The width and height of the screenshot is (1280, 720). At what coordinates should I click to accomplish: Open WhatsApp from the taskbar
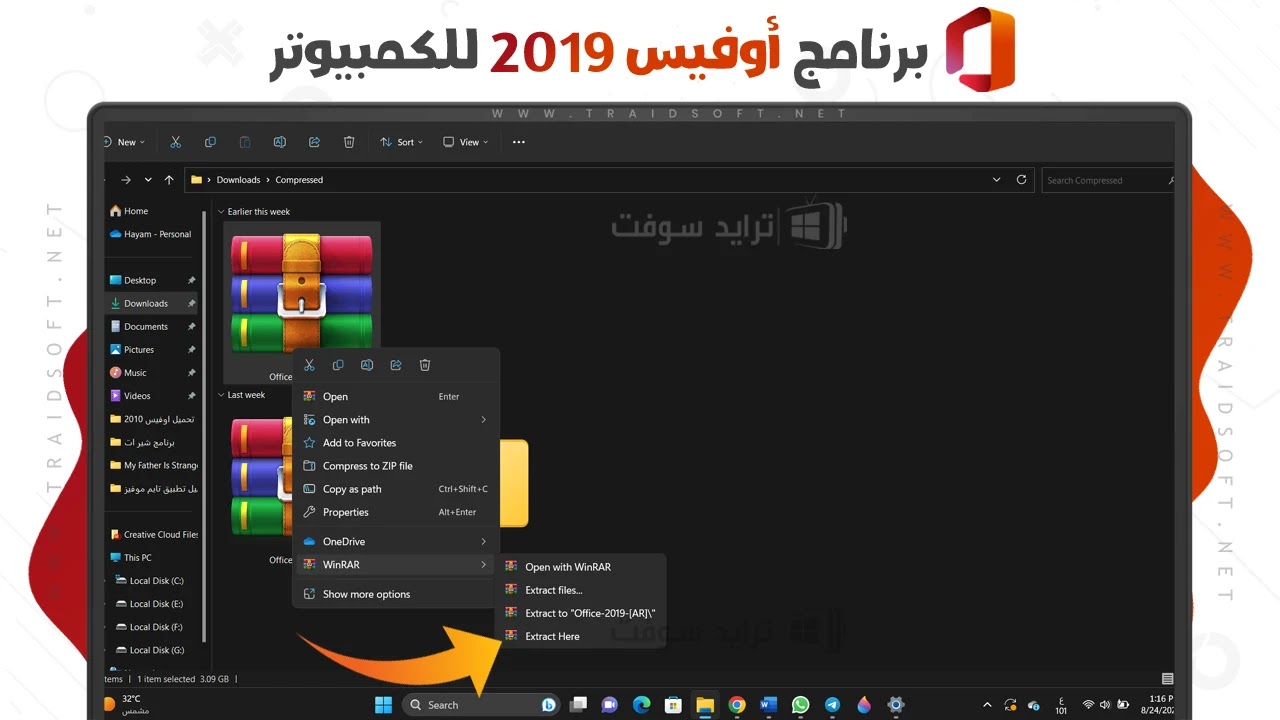point(800,705)
